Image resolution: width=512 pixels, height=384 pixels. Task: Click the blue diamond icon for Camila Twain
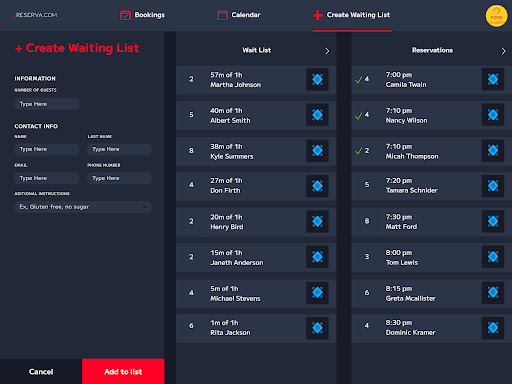point(493,79)
